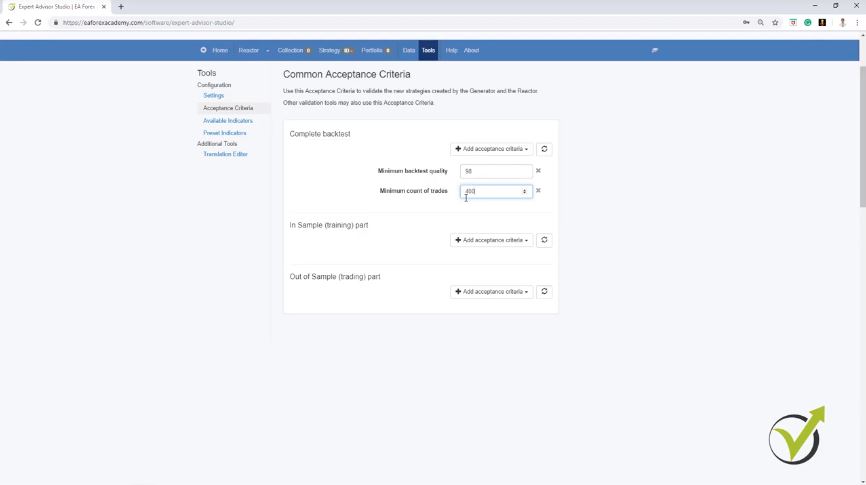Open Add acceptance criteria dropdown for Complete backtest
This screenshot has height=485, width=866.
[491, 149]
